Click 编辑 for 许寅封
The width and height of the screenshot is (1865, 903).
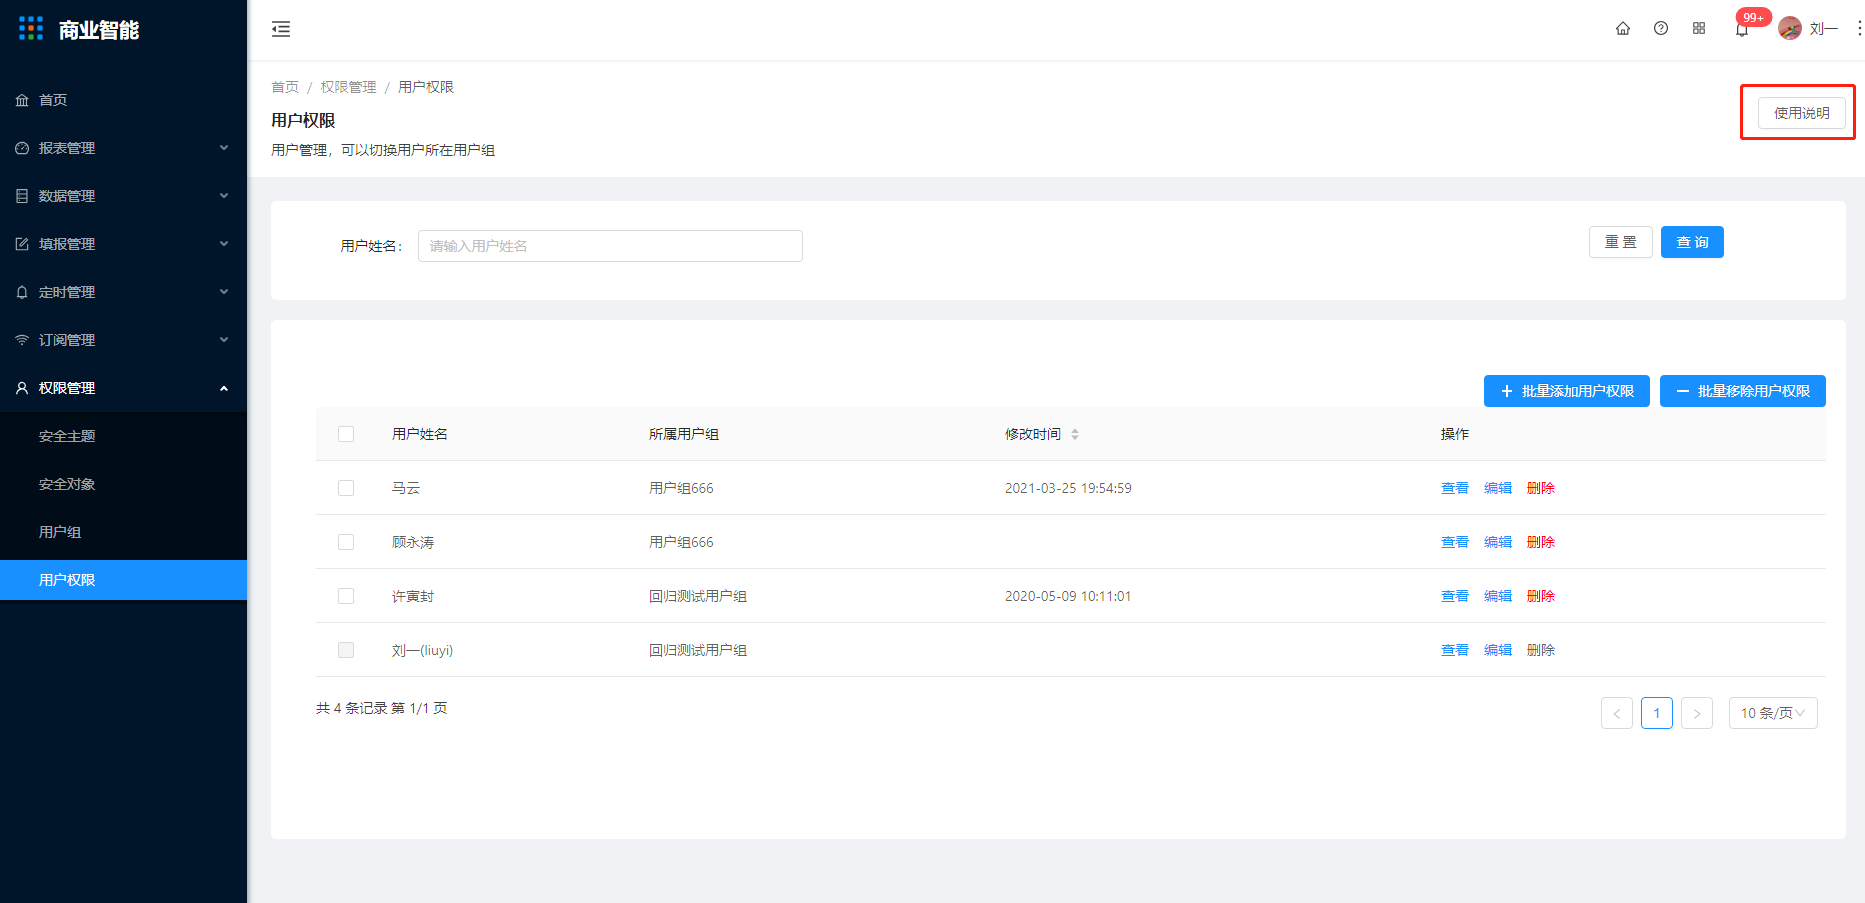click(1498, 596)
